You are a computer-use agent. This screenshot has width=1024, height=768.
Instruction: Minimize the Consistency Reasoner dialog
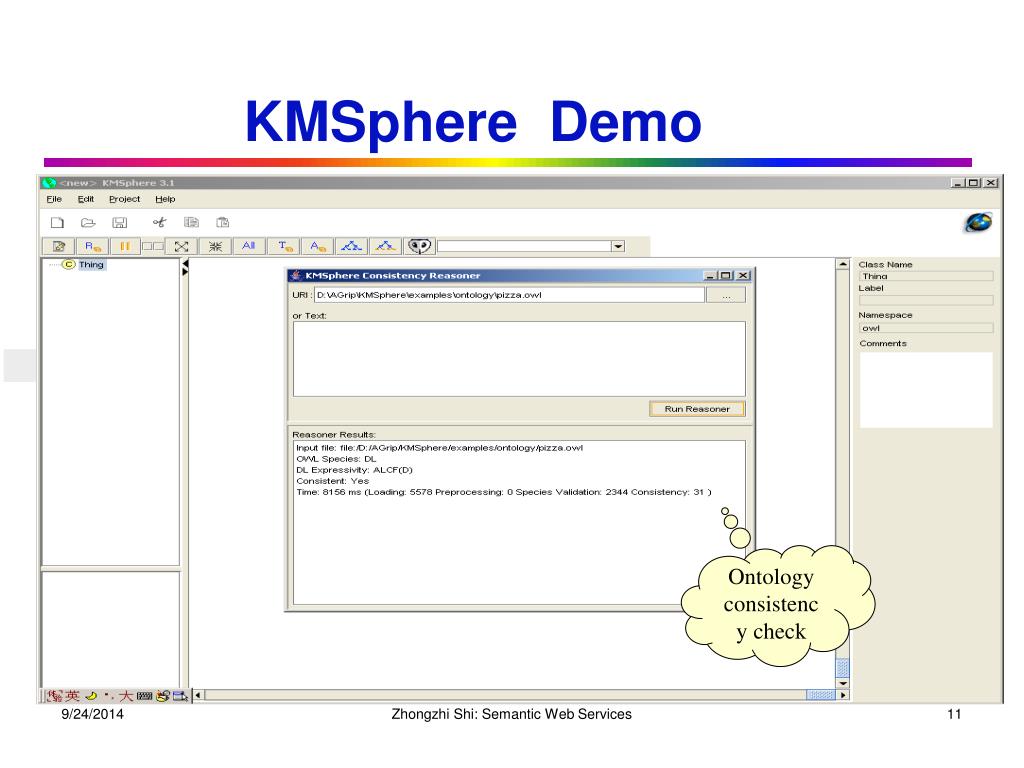pos(710,276)
